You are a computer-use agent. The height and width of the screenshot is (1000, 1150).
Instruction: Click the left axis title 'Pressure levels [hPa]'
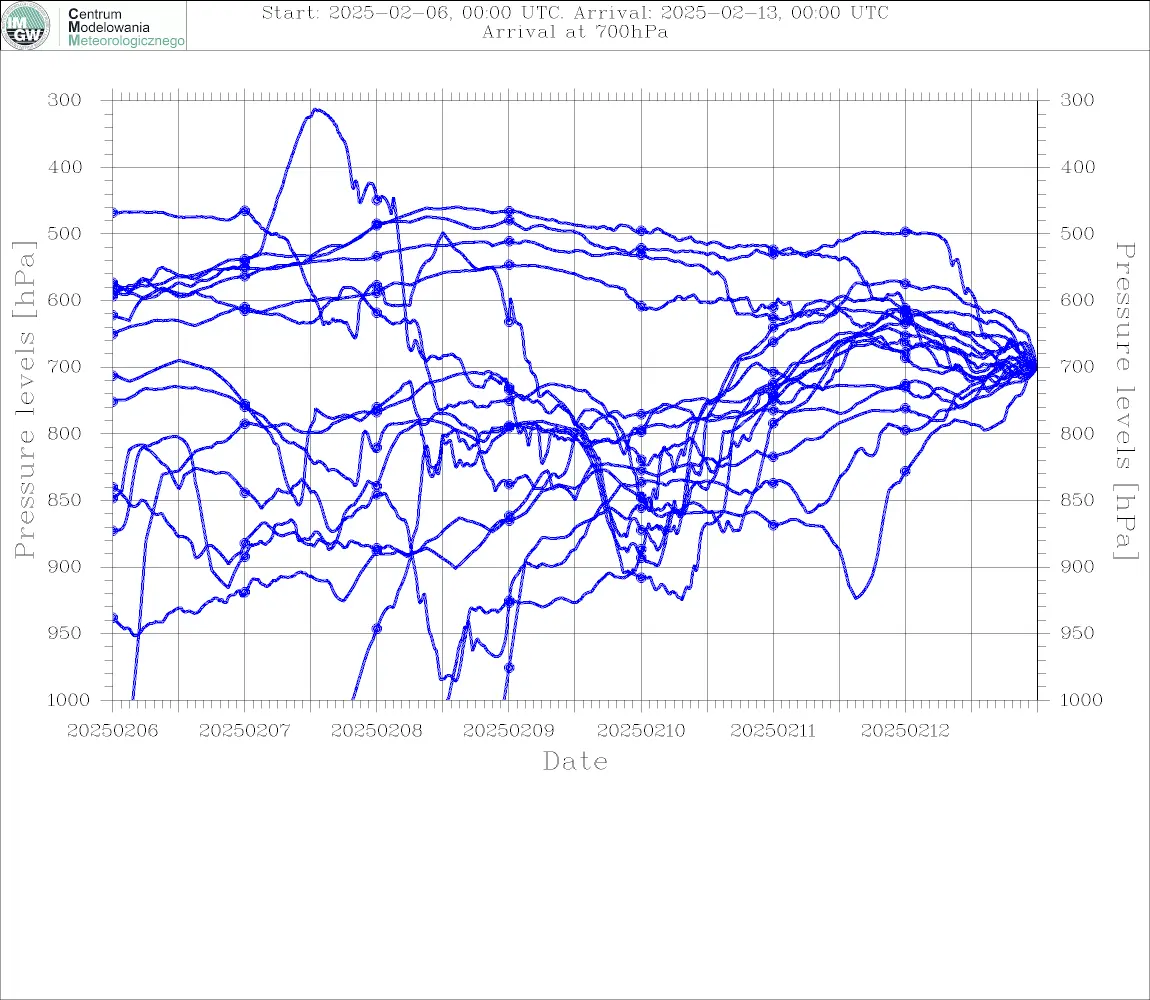(24, 400)
